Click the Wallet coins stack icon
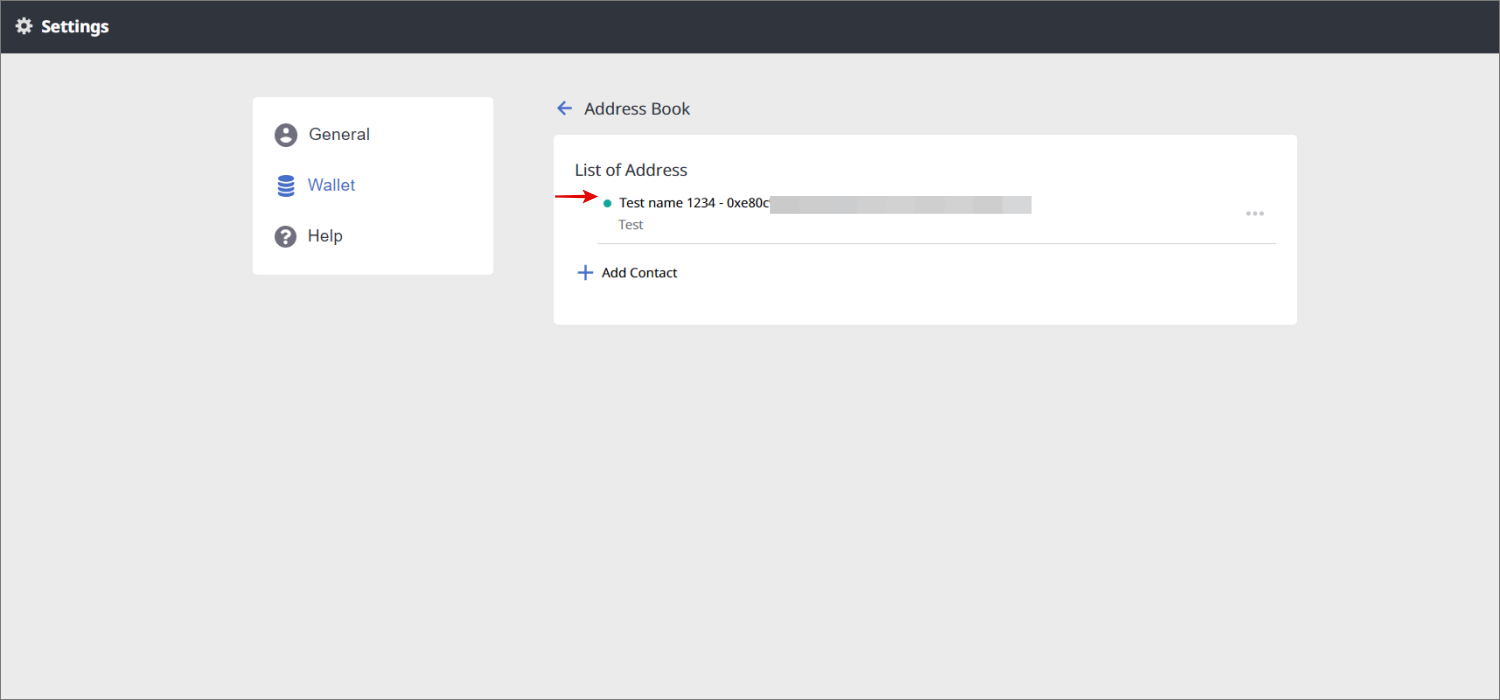 coord(286,186)
